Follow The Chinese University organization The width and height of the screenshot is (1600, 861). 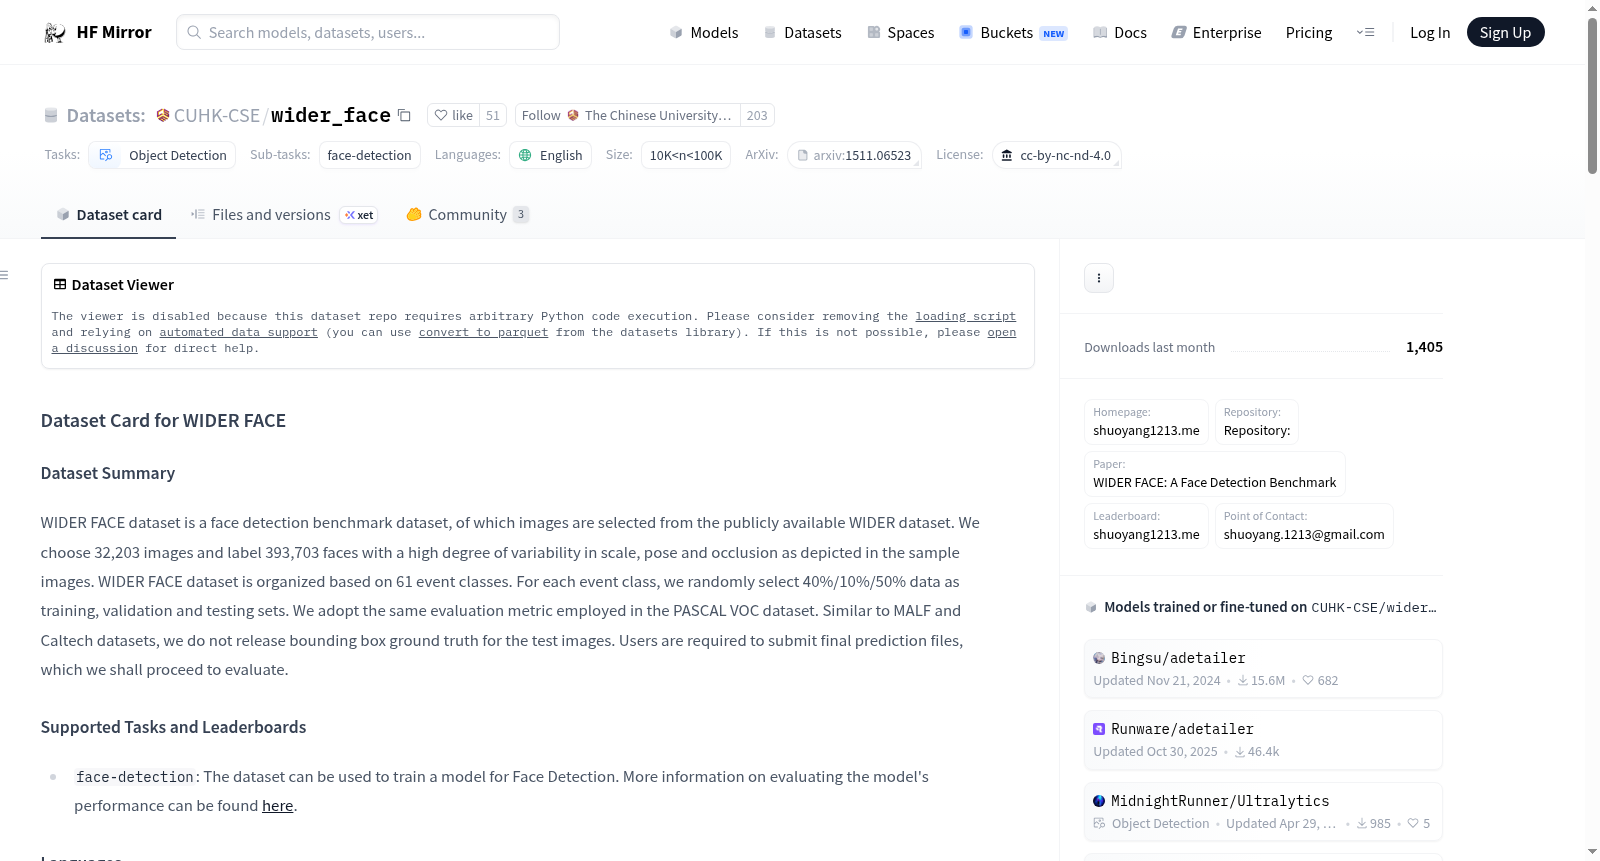[628, 115]
